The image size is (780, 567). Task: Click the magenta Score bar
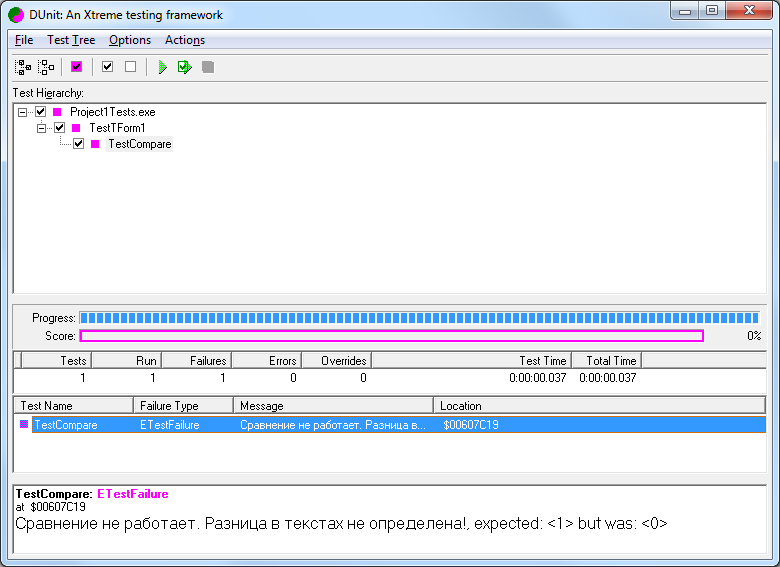coord(391,336)
